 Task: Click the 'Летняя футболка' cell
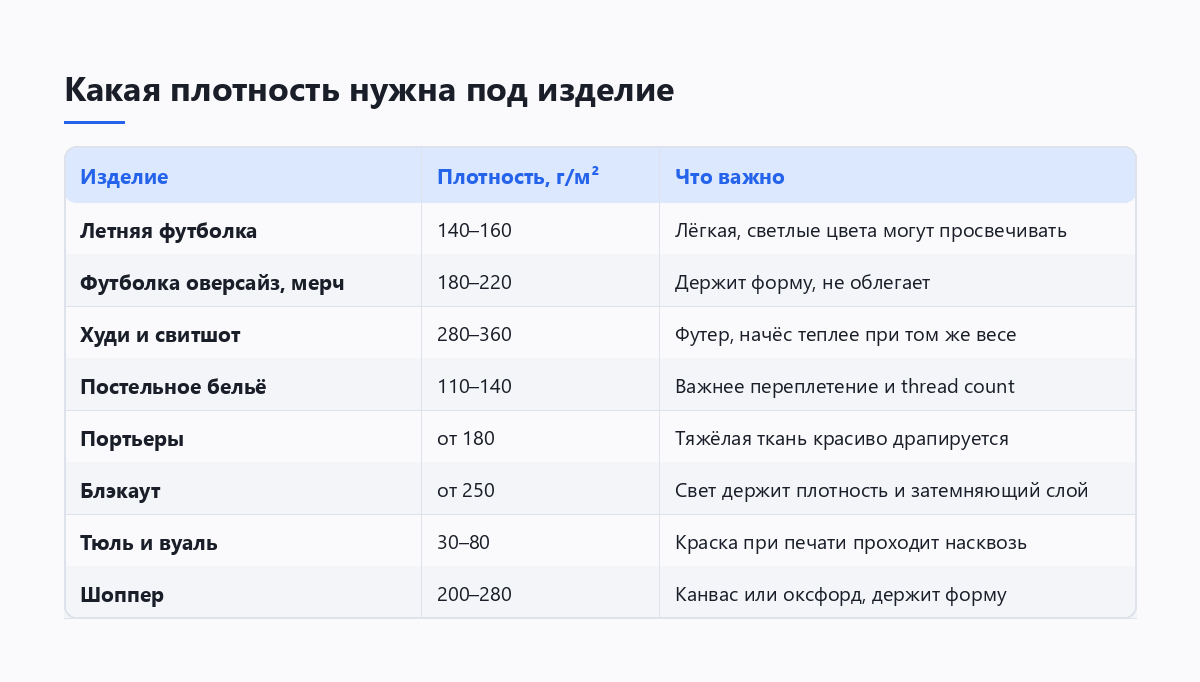click(x=168, y=231)
